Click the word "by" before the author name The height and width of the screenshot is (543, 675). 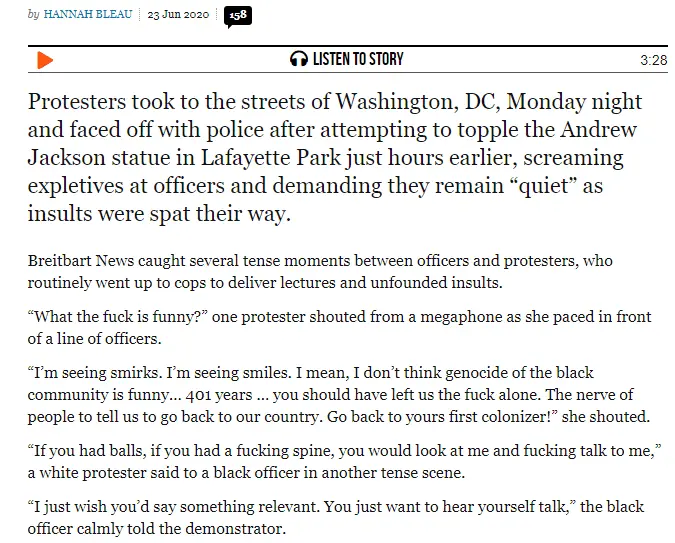(34, 14)
